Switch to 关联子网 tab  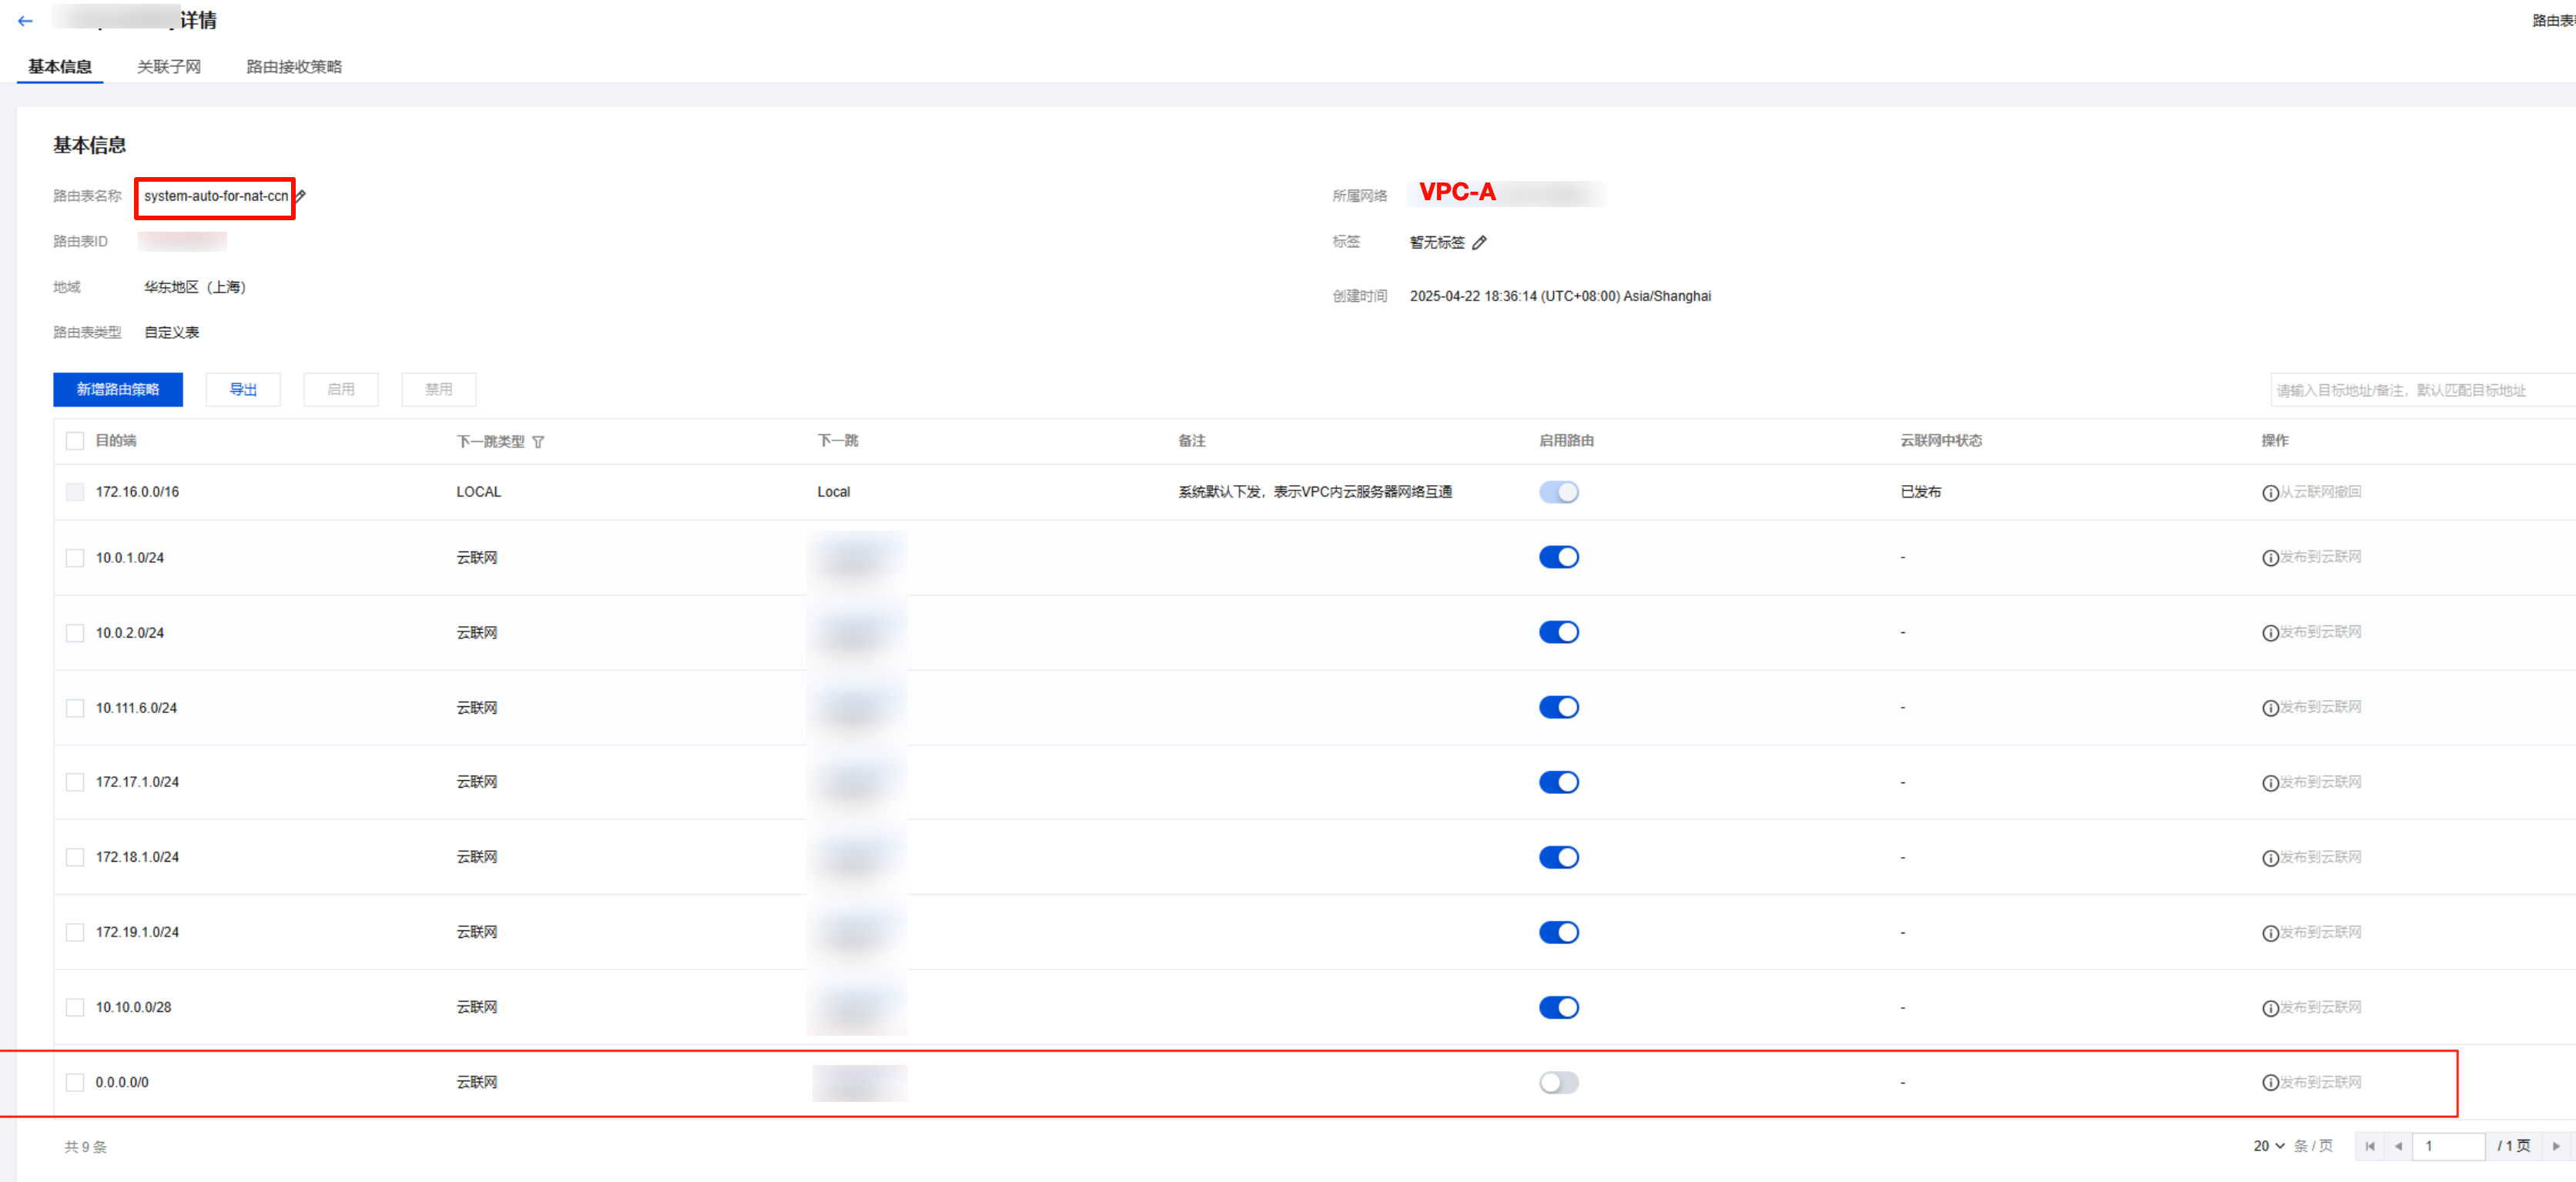click(168, 66)
